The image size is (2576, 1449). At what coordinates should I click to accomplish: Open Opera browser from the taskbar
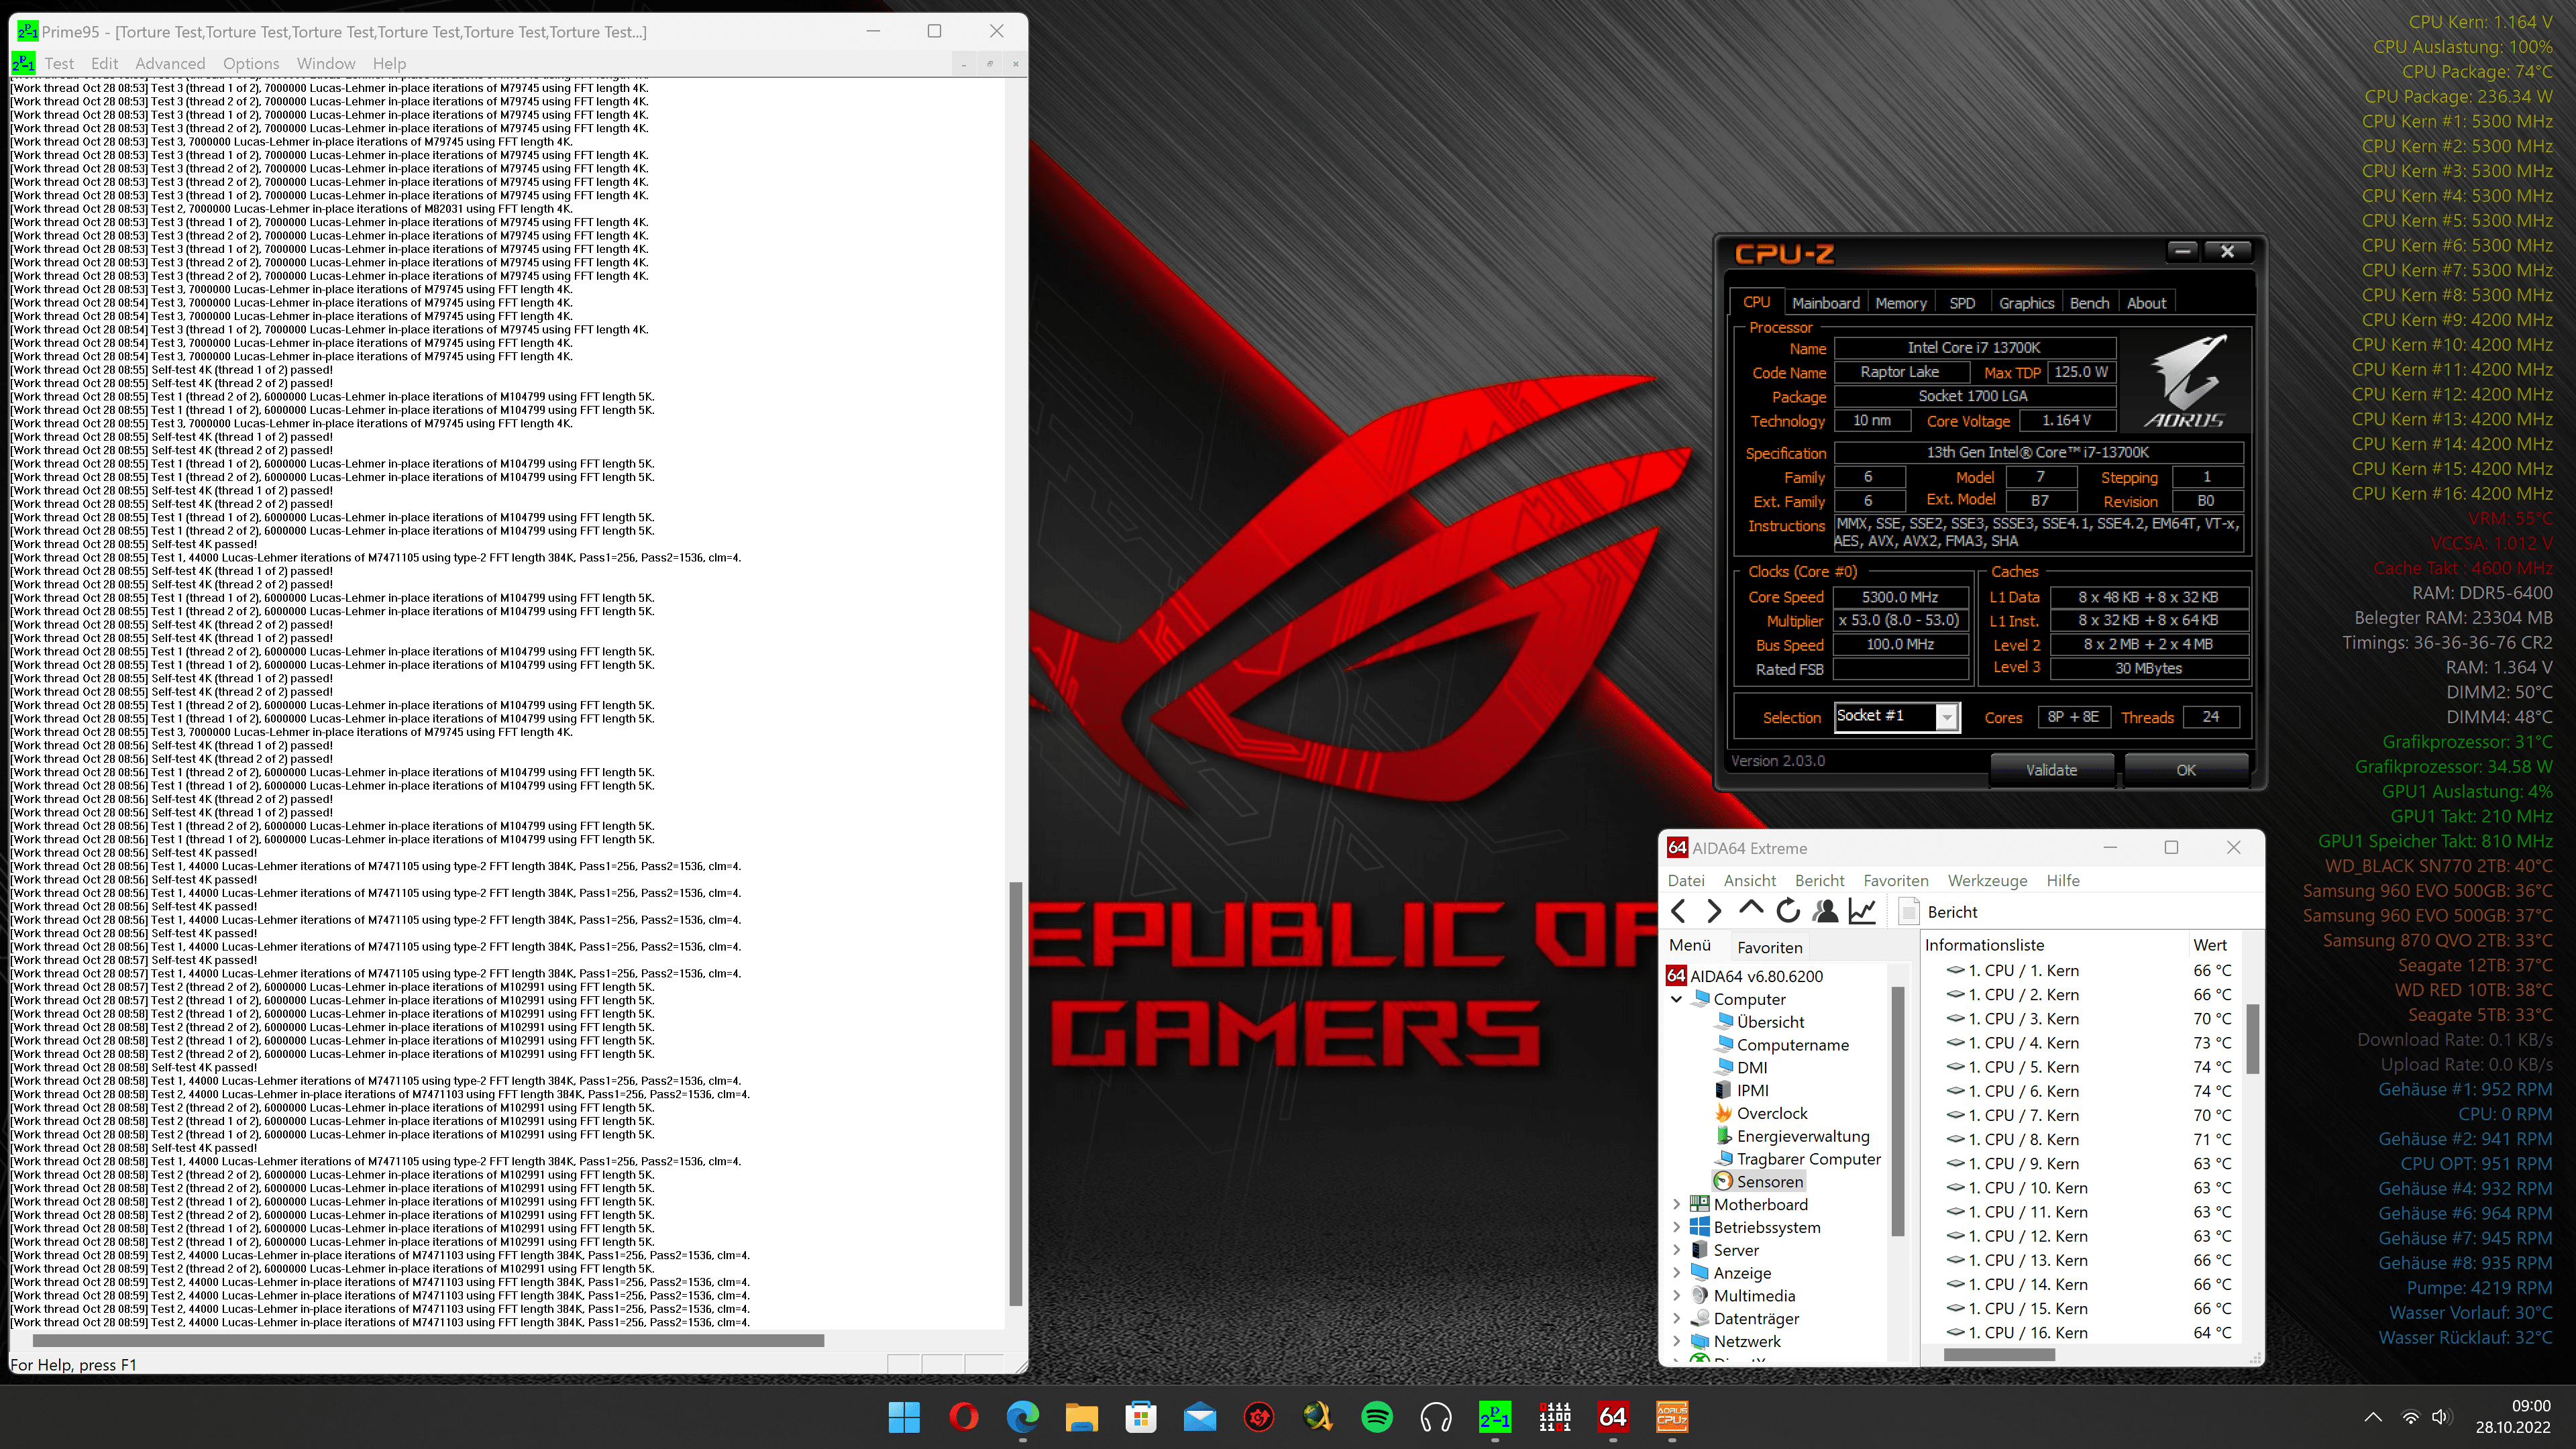pyautogui.click(x=963, y=1417)
